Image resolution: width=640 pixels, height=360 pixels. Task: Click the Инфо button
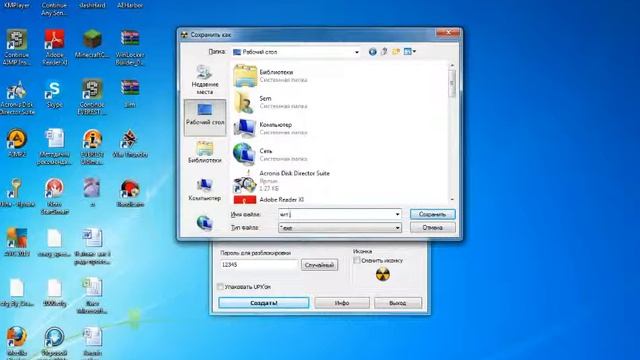[x=342, y=303]
